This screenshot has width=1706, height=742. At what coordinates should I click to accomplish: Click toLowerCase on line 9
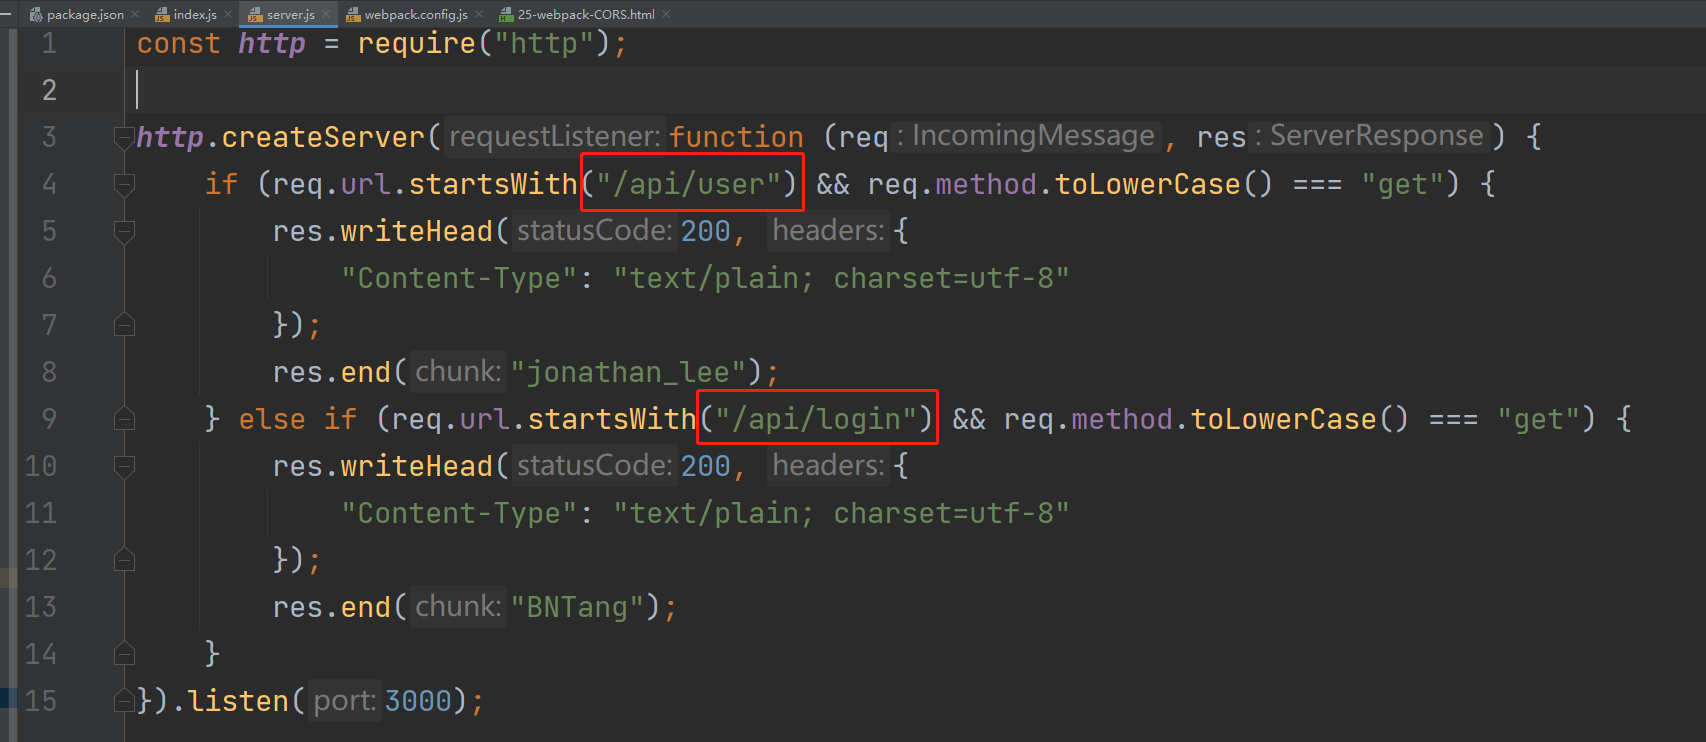1284,419
